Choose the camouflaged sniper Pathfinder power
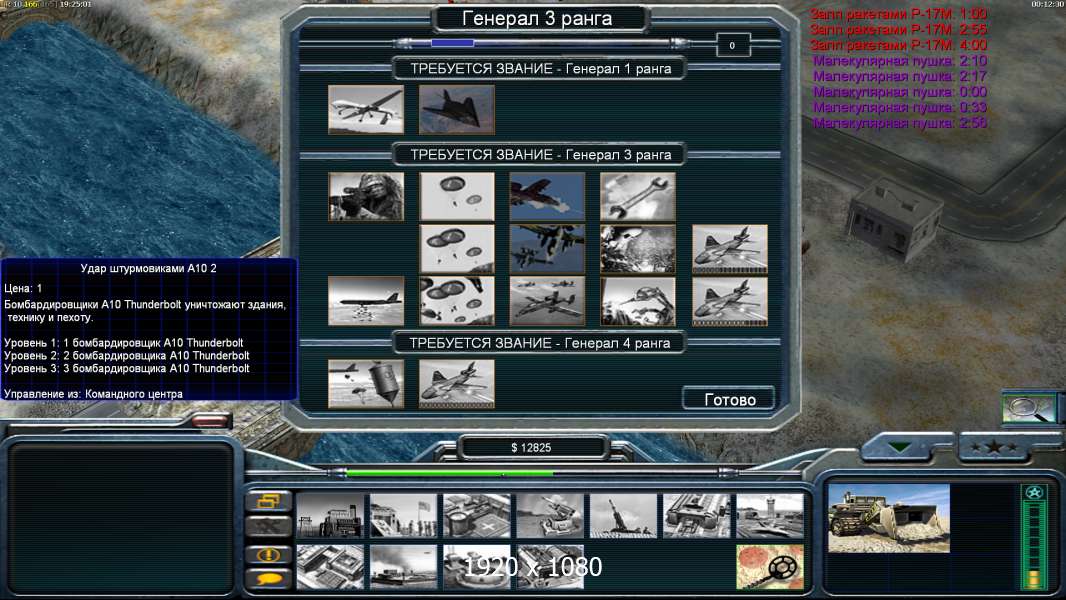This screenshot has width=1066, height=600. pyautogui.click(x=366, y=196)
